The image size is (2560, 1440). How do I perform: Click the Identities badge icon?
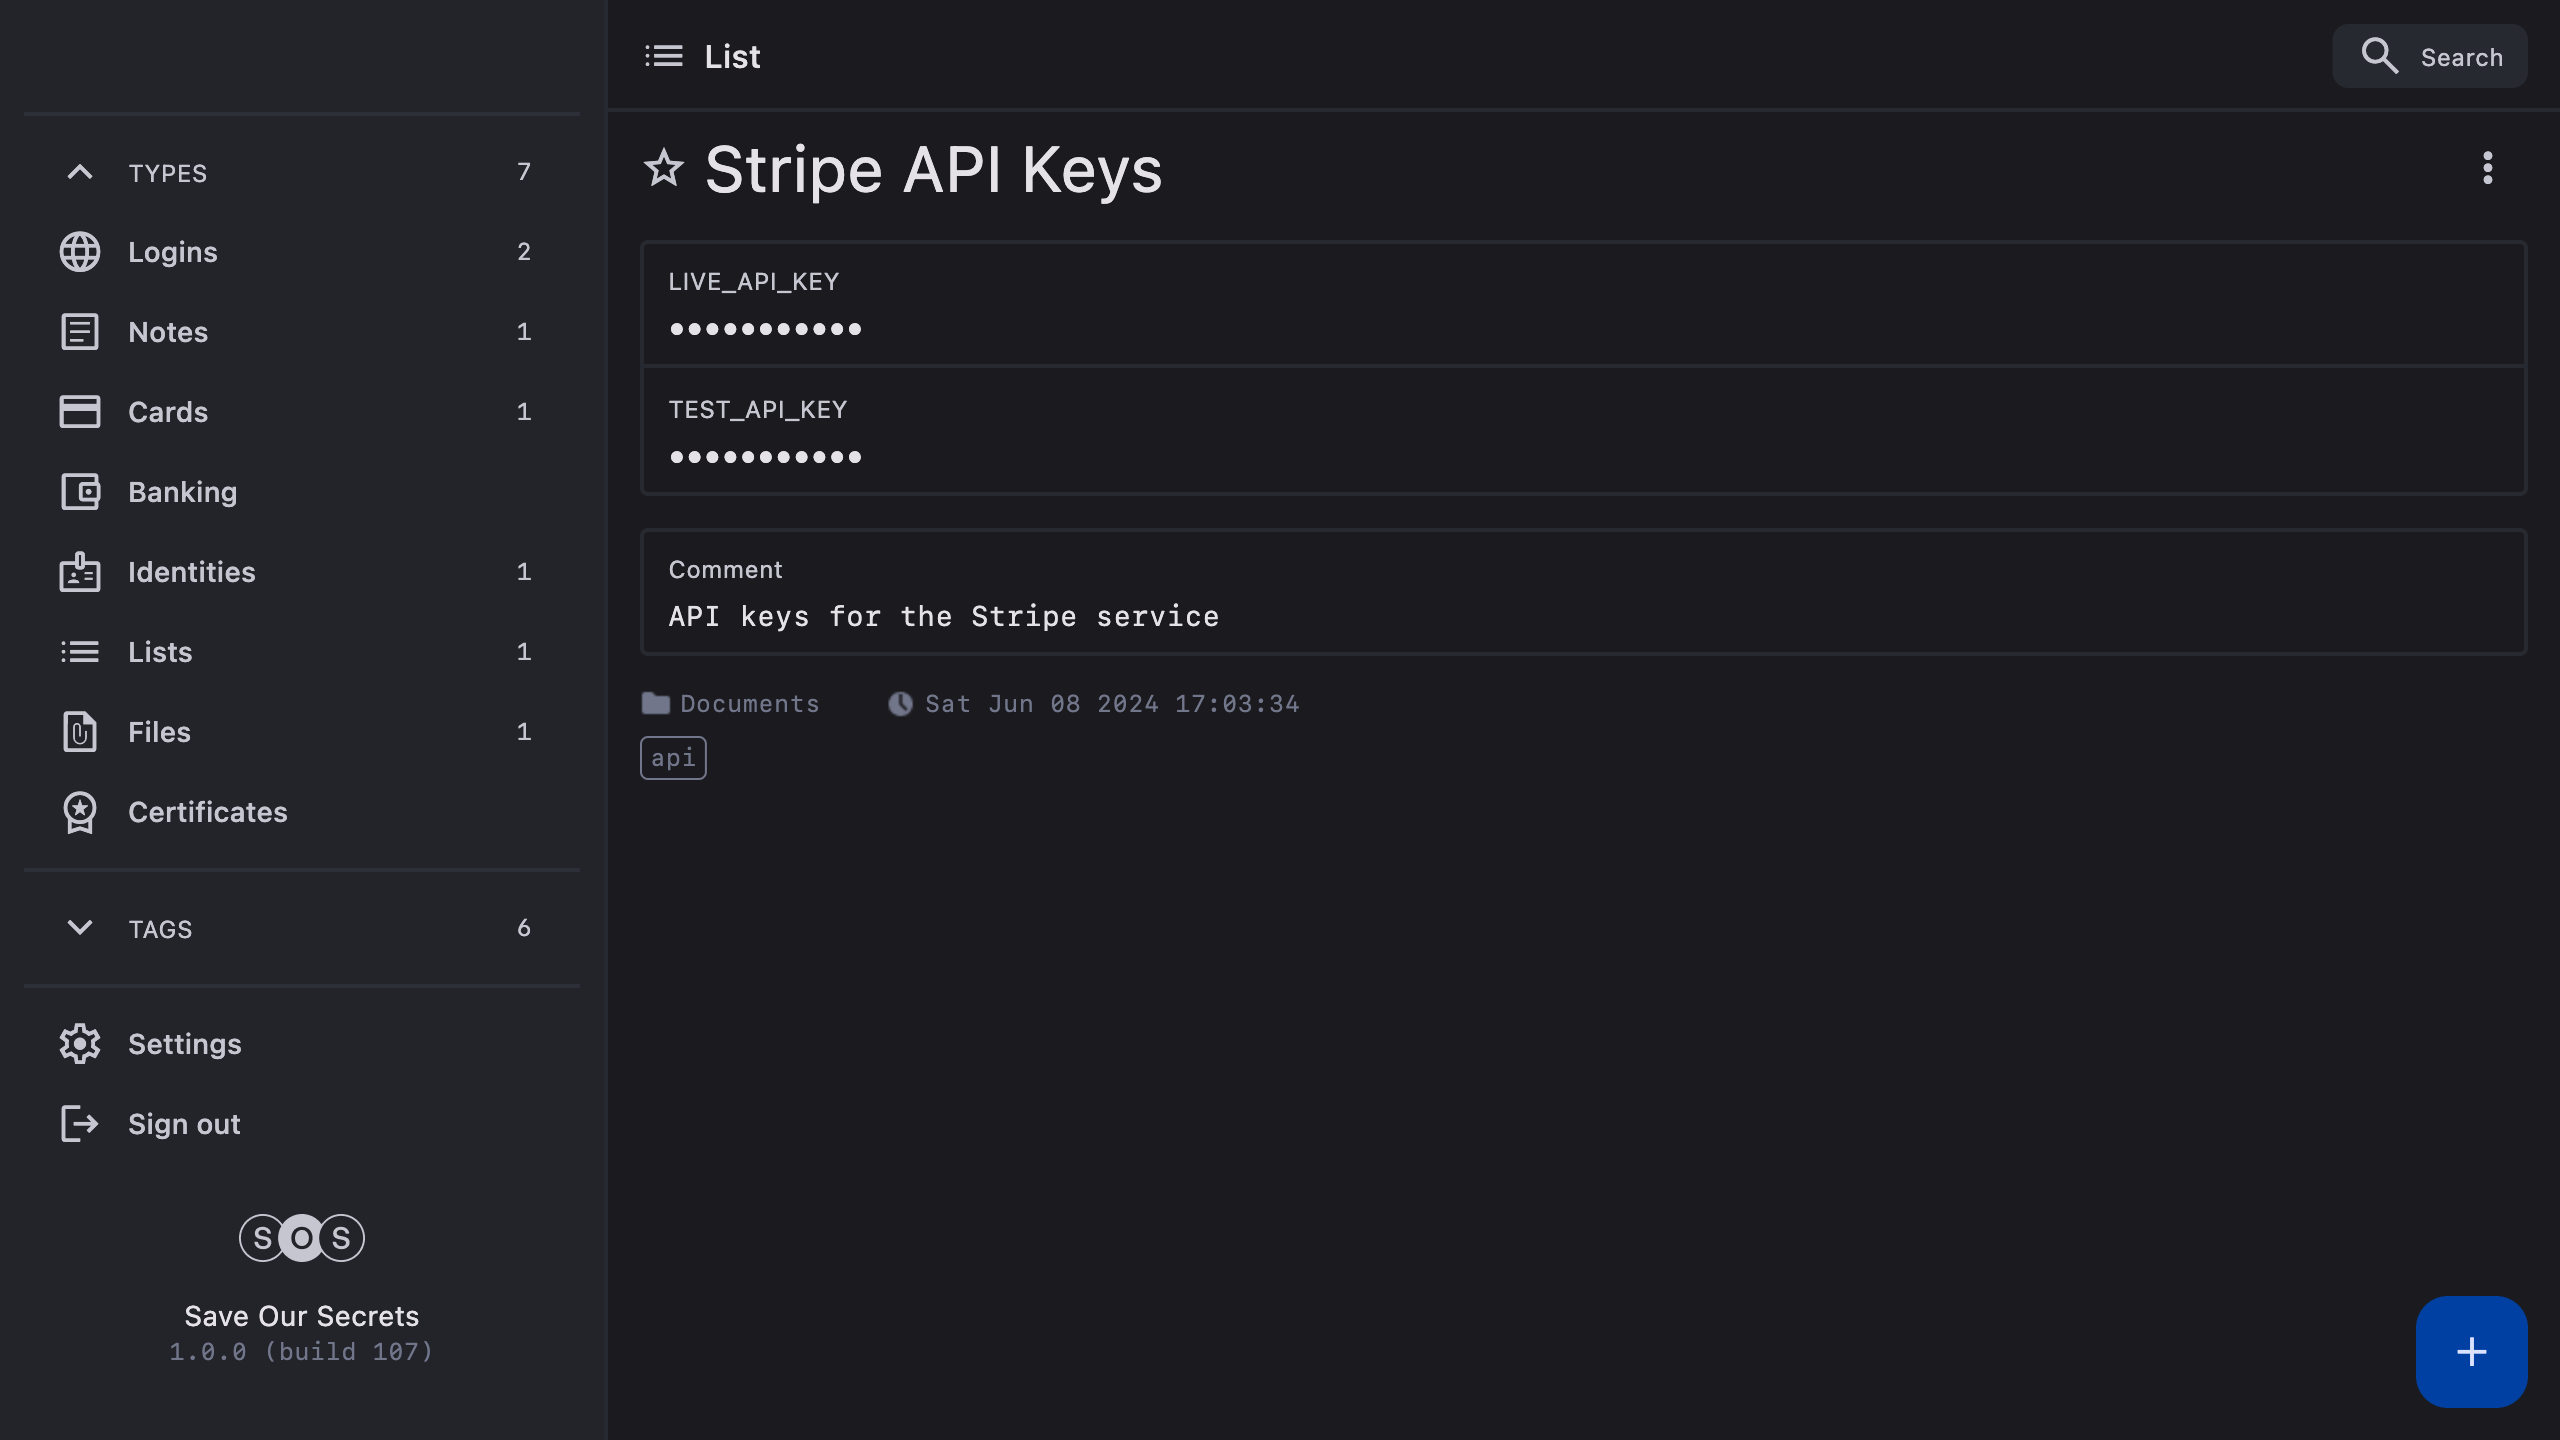click(x=80, y=572)
